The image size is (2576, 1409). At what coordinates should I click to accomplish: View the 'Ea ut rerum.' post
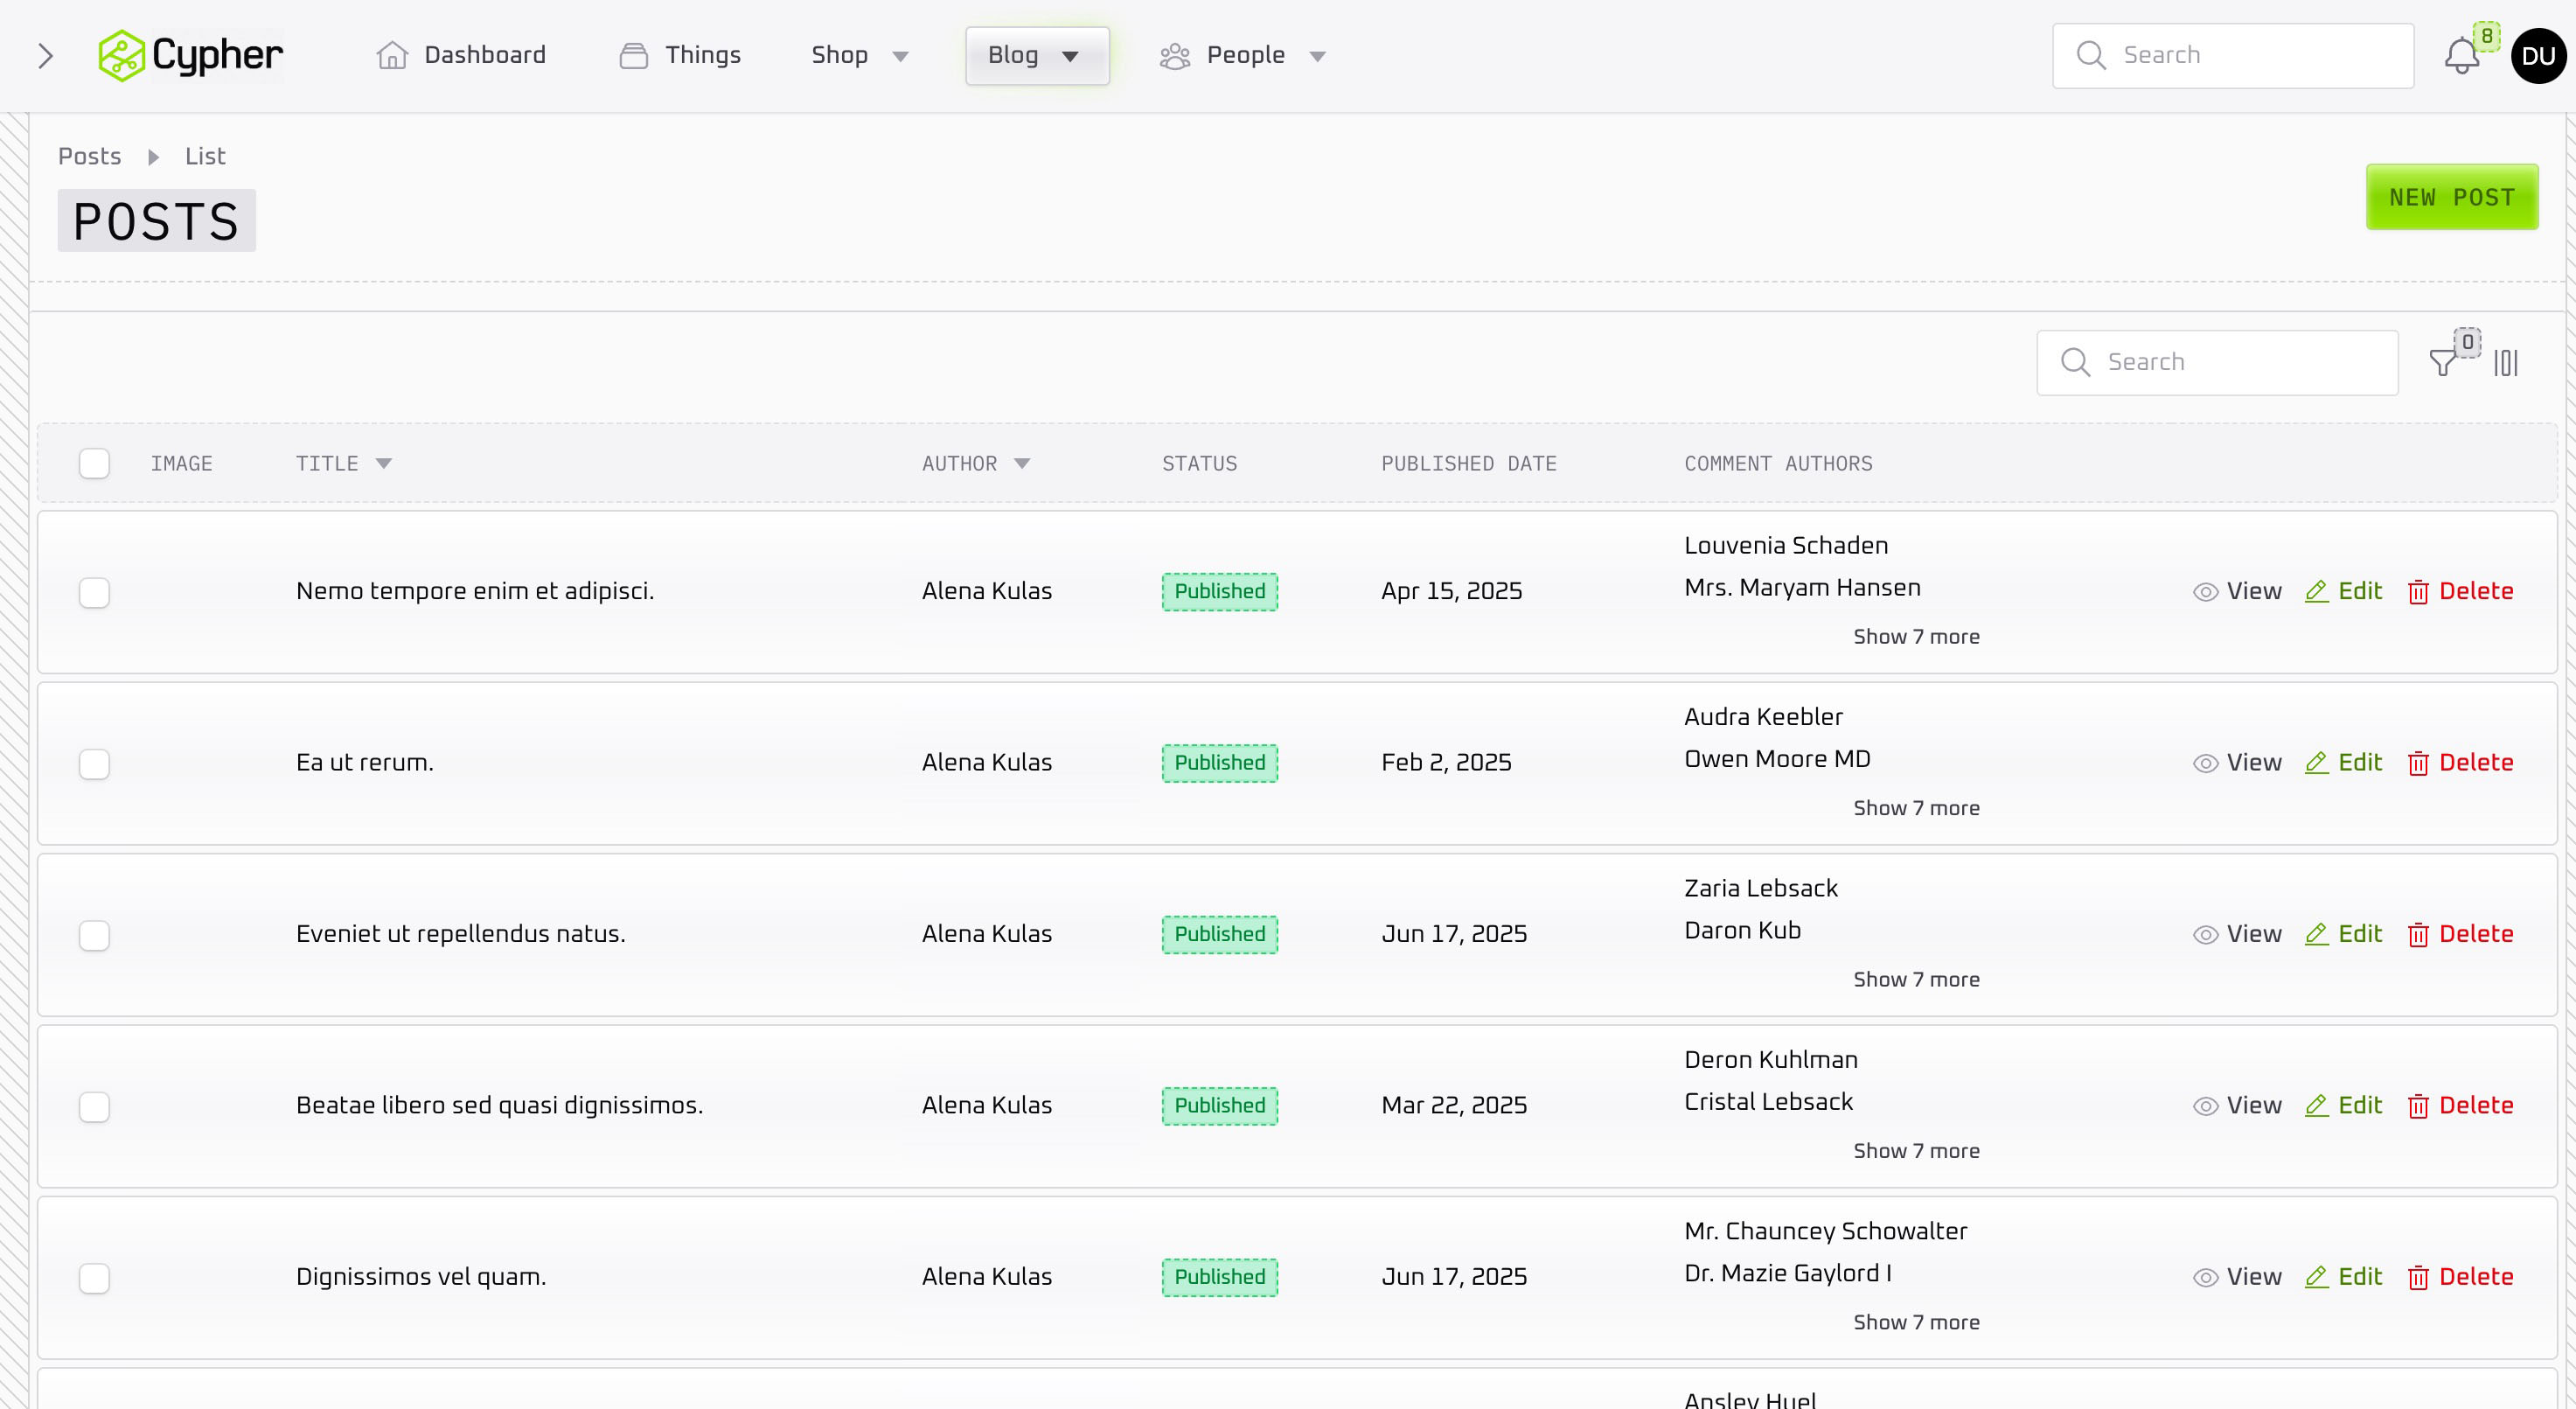tap(2237, 762)
